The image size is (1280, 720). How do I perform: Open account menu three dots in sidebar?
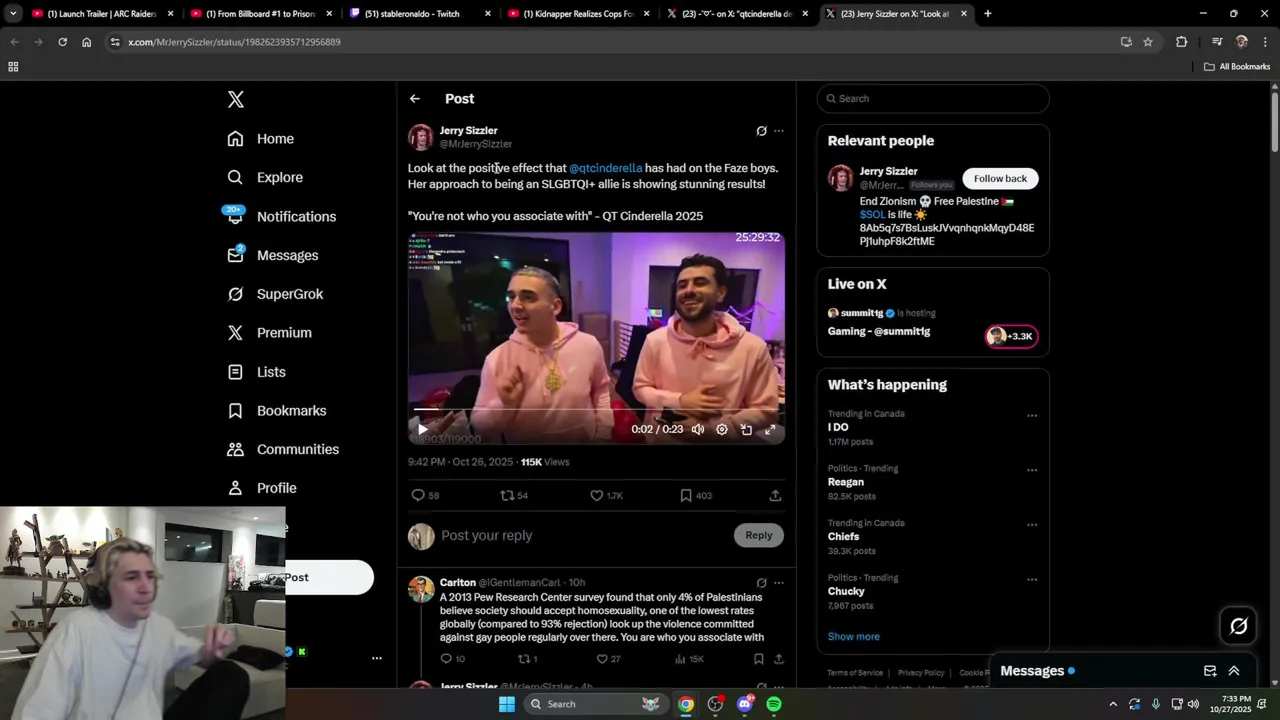[377, 658]
